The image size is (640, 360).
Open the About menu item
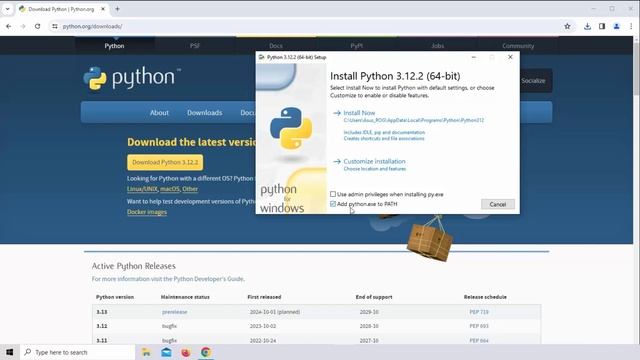click(159, 113)
